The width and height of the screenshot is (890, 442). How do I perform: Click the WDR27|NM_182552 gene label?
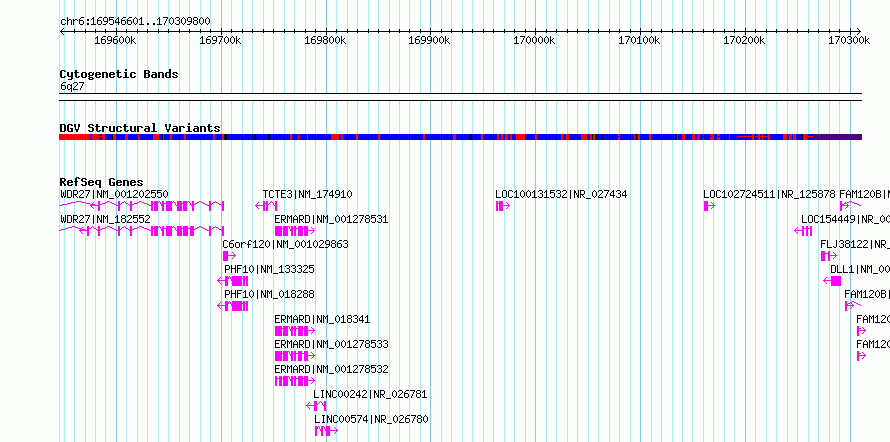[x=105, y=219]
